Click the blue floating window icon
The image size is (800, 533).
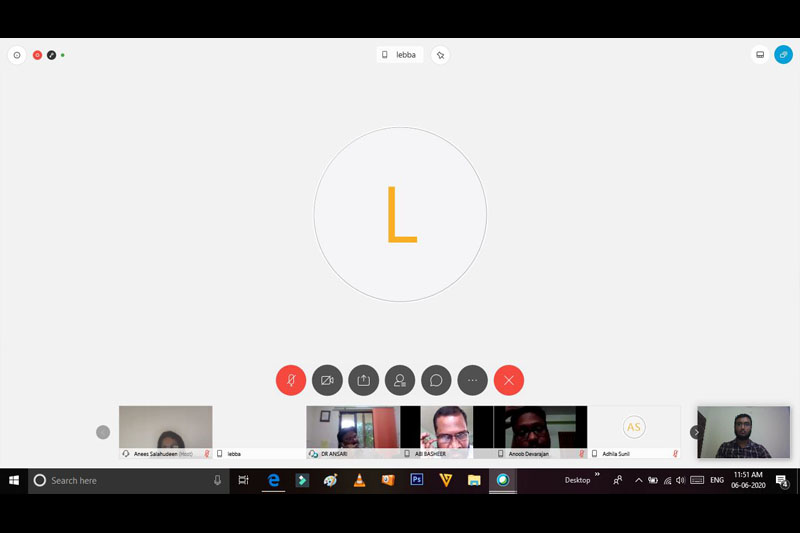pyautogui.click(x=783, y=55)
